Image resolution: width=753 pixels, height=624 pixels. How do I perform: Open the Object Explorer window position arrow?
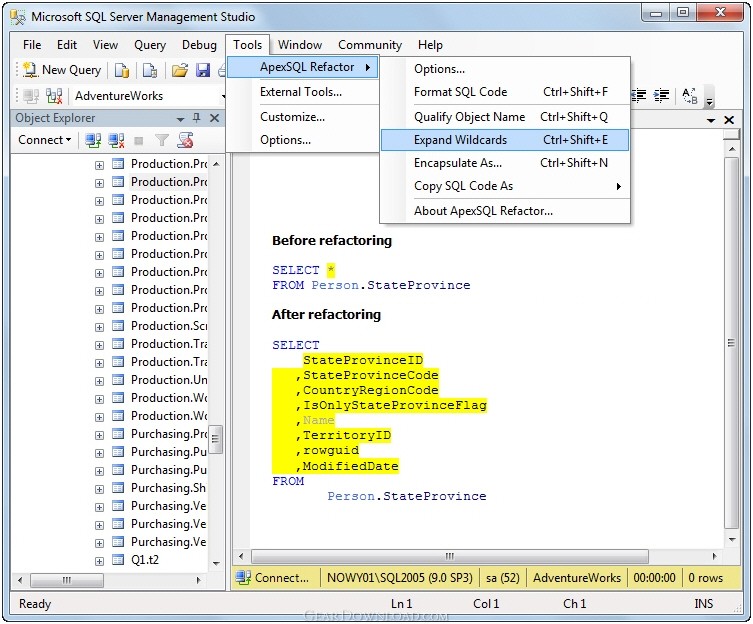pyautogui.click(x=181, y=119)
